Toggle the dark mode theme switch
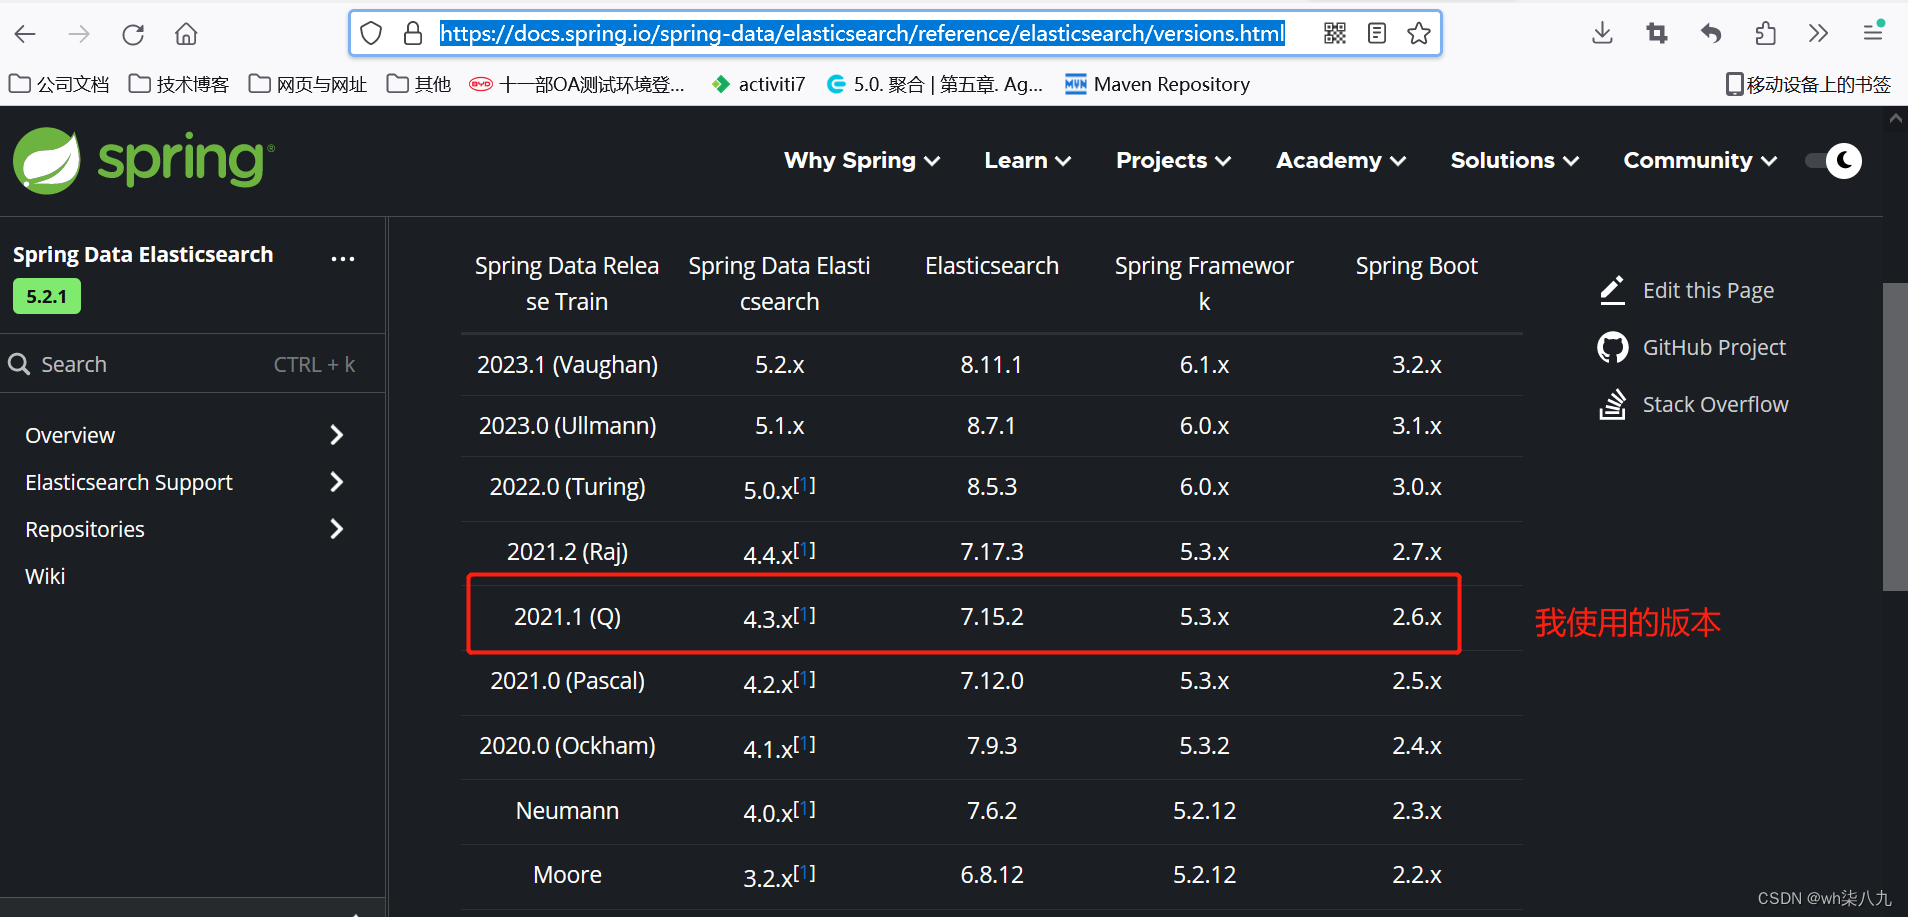Image resolution: width=1908 pixels, height=917 pixels. click(x=1834, y=160)
